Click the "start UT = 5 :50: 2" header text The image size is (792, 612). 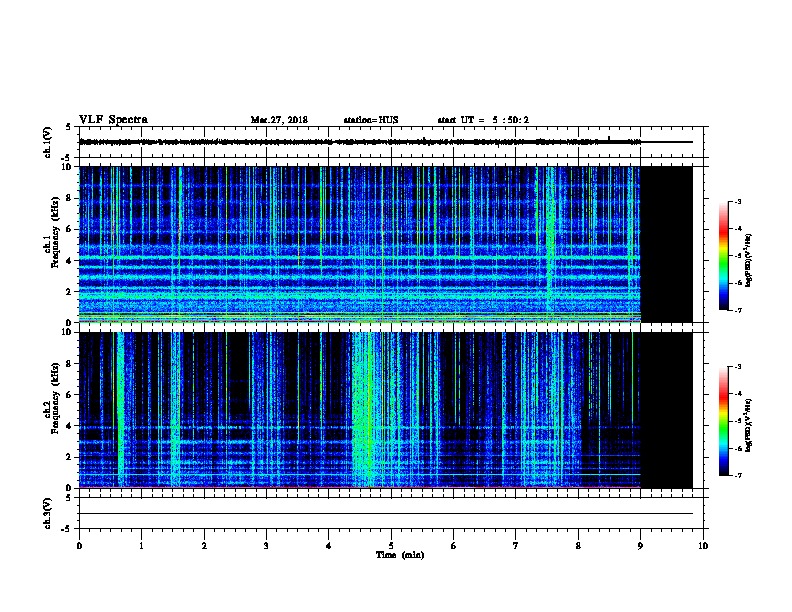pos(483,120)
